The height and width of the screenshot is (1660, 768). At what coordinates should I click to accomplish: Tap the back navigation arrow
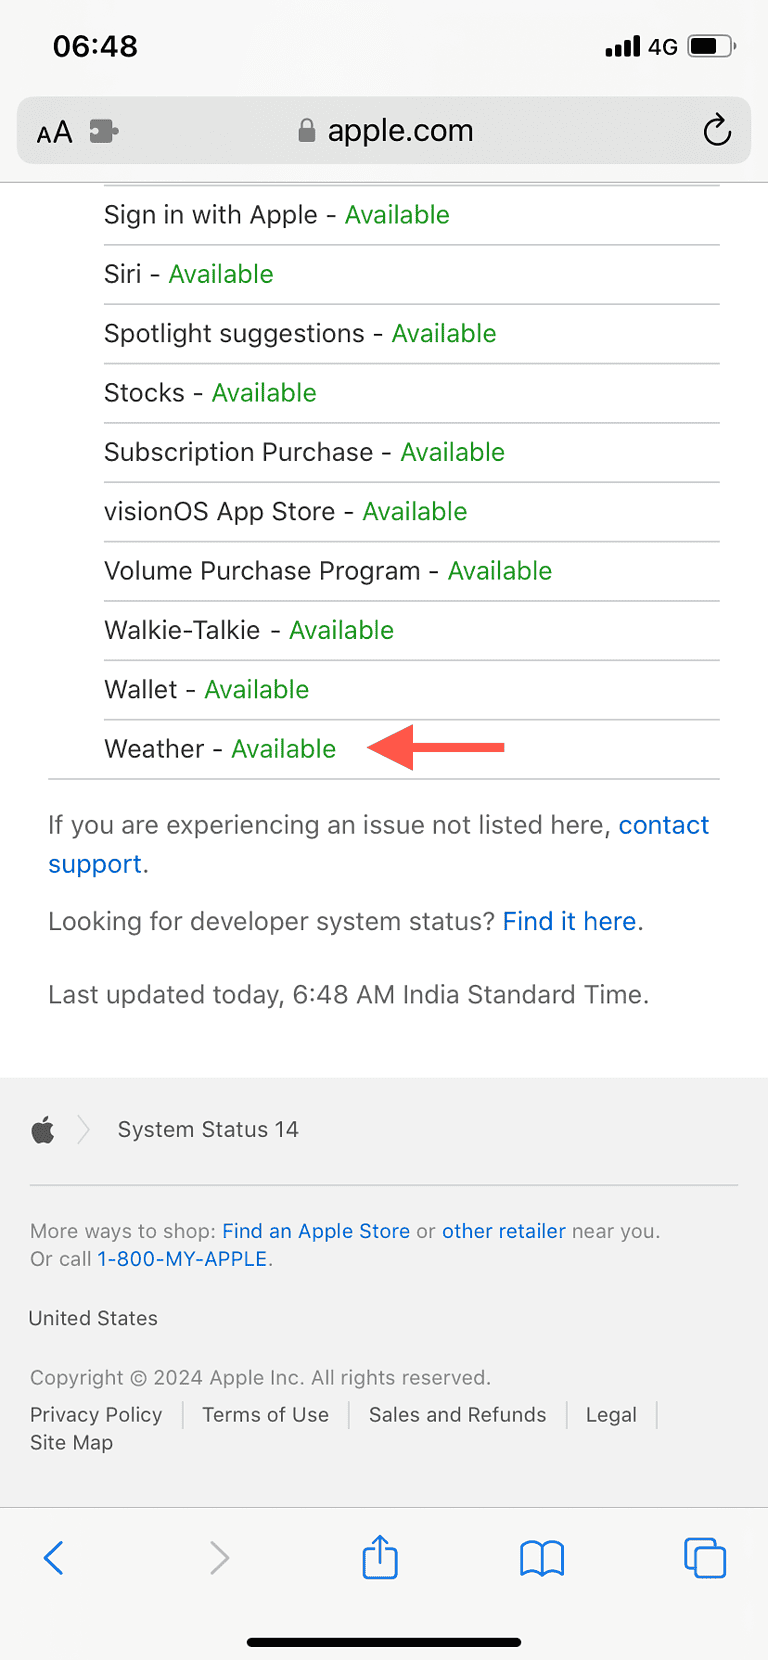[54, 1557]
